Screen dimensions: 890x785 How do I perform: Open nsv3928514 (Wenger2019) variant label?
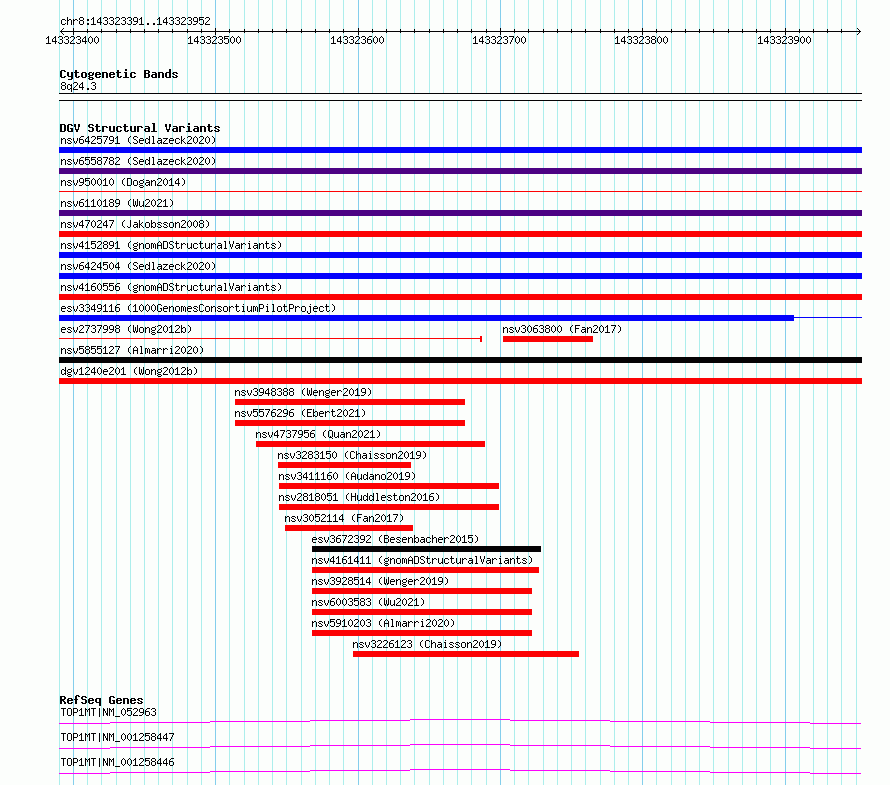[380, 581]
